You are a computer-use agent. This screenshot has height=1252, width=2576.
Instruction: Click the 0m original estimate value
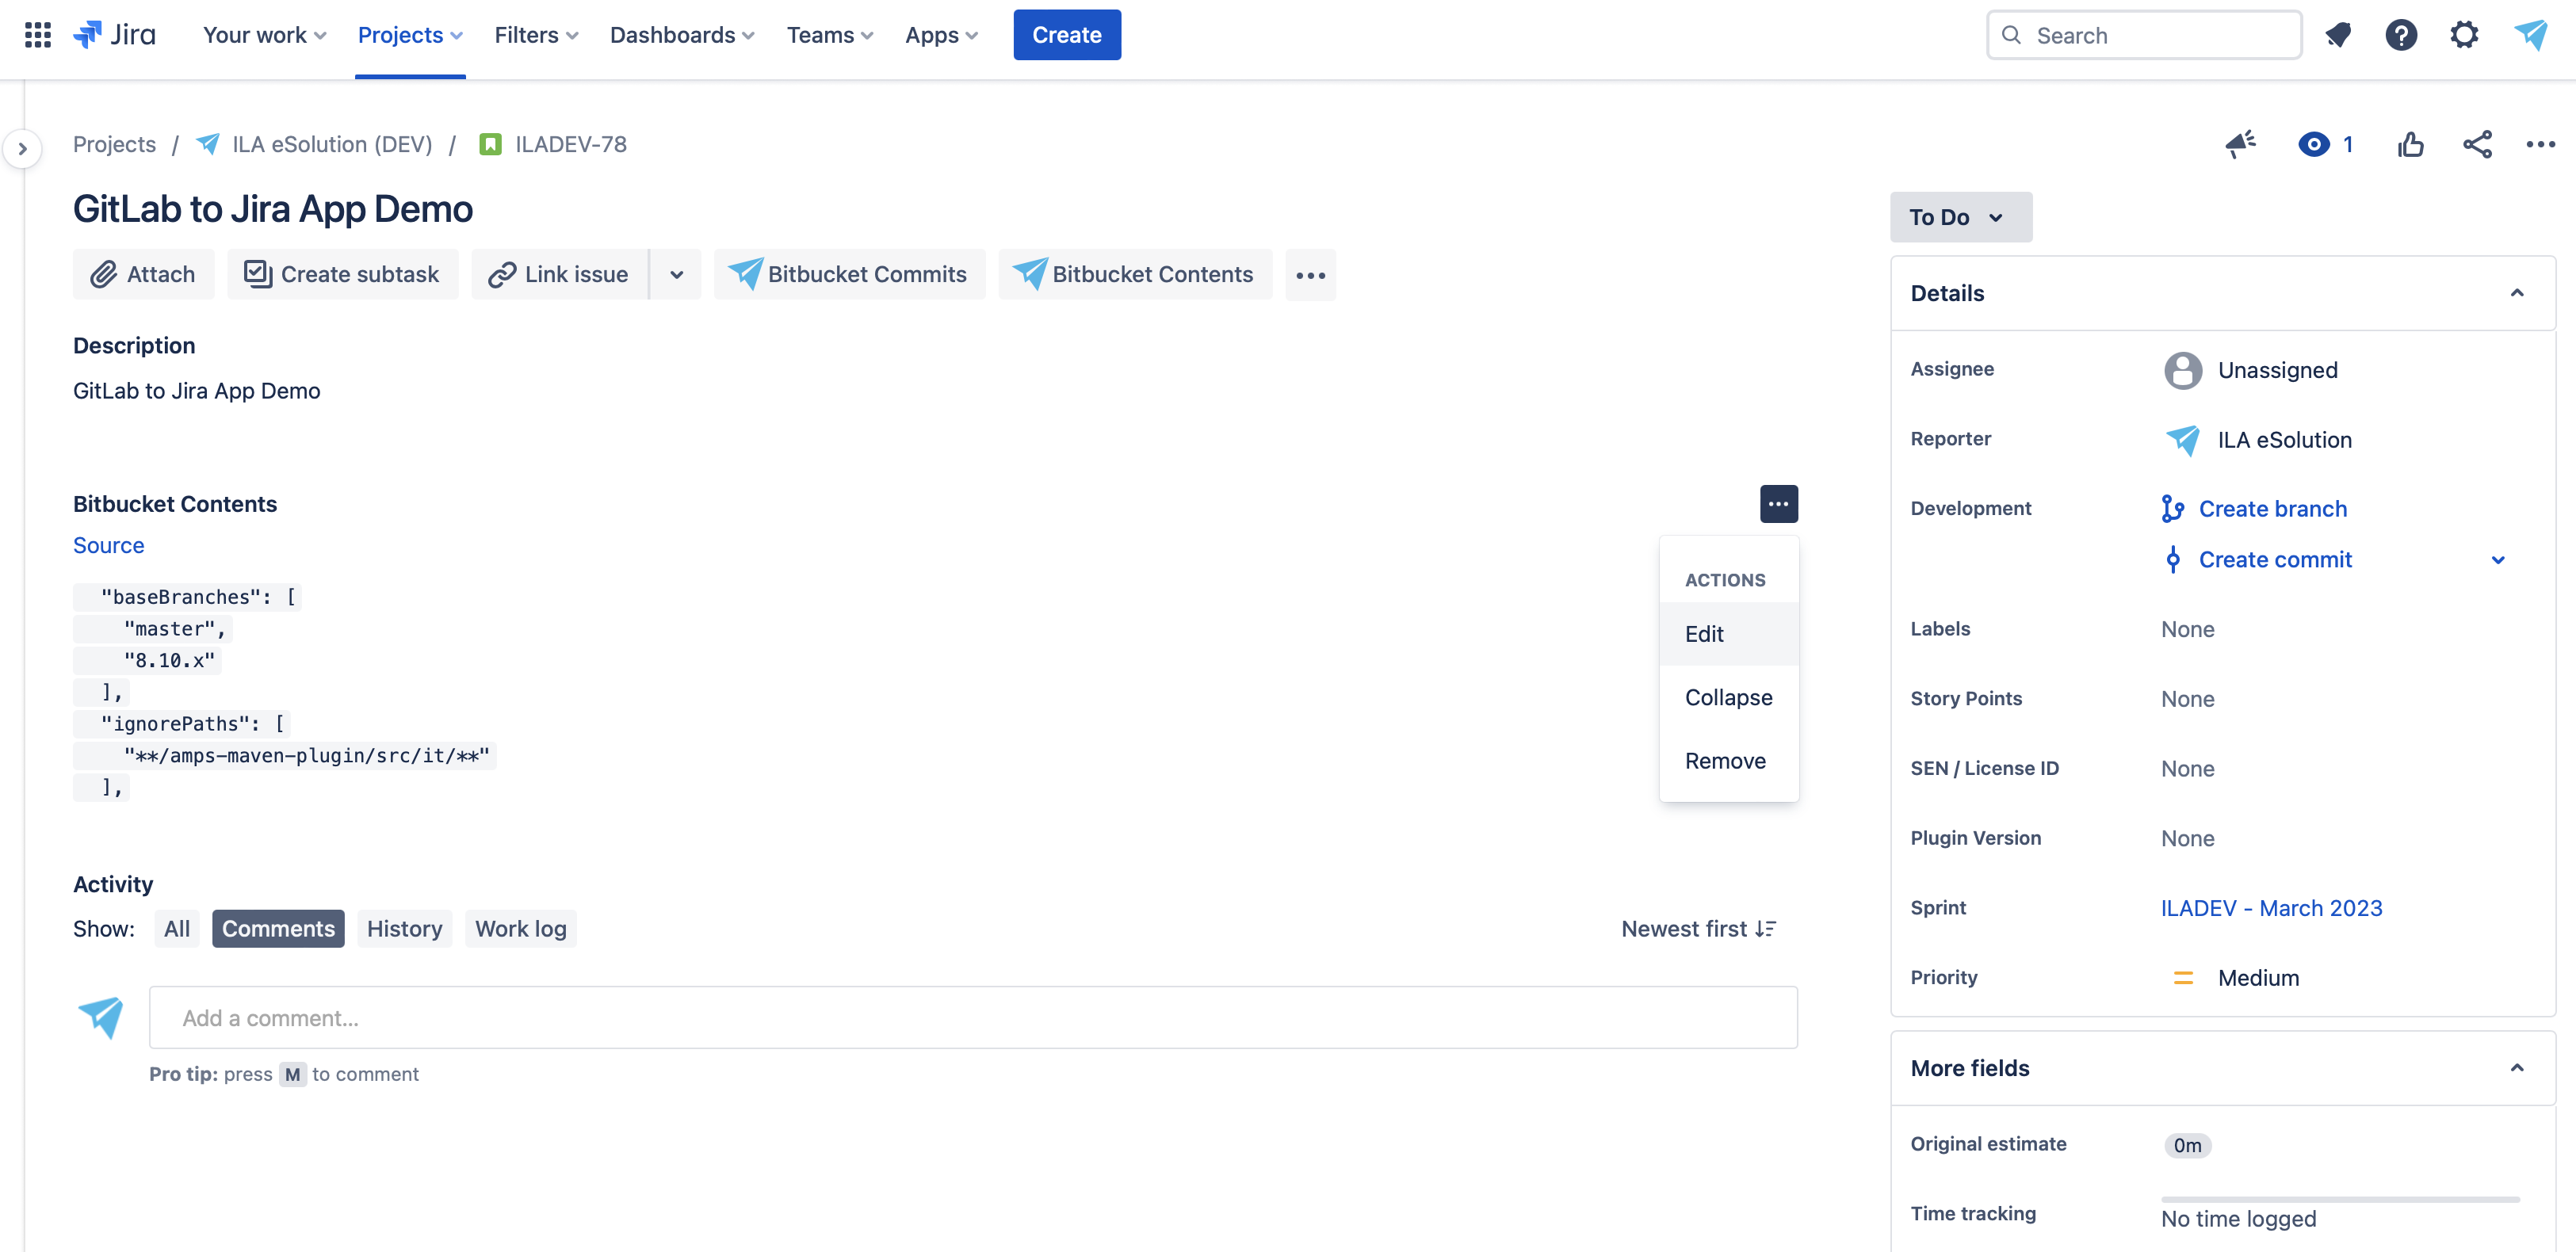2186,1145
